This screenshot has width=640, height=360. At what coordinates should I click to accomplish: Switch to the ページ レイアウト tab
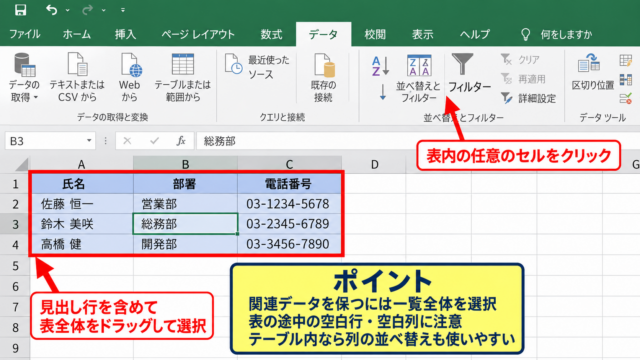tap(198, 34)
